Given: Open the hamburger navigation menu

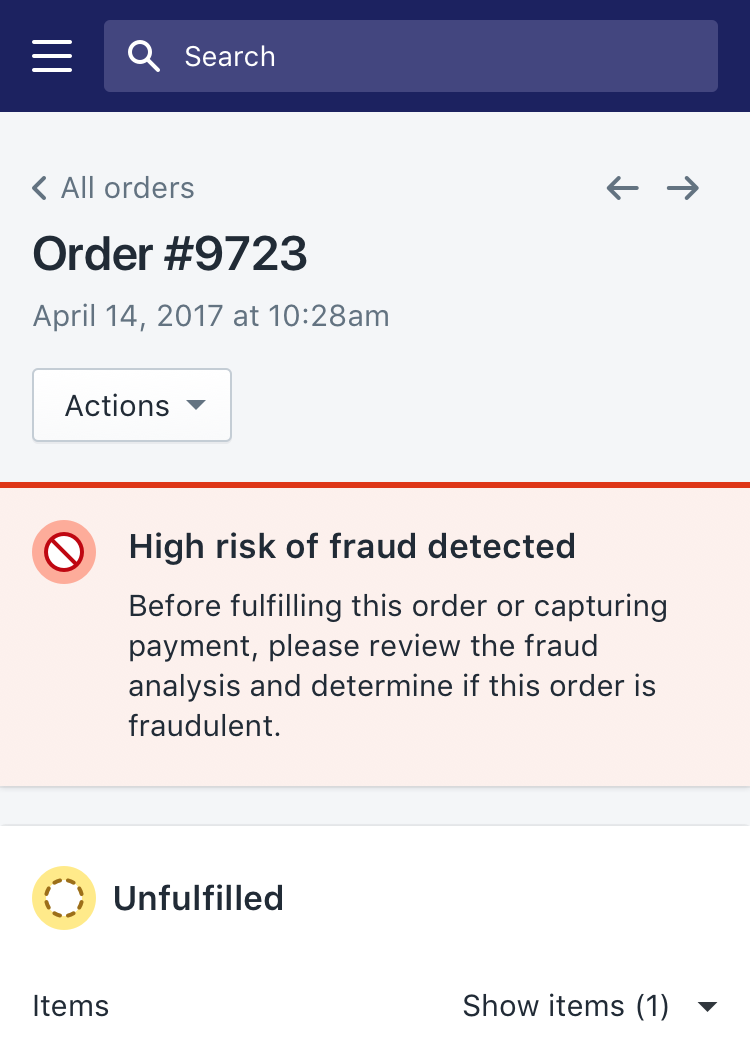Looking at the screenshot, I should [x=52, y=56].
